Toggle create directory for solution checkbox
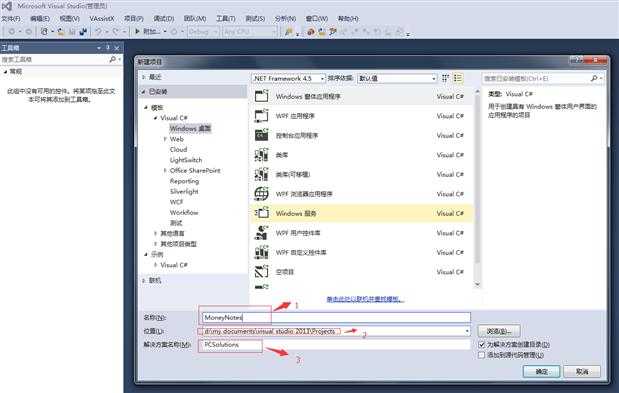 (481, 344)
